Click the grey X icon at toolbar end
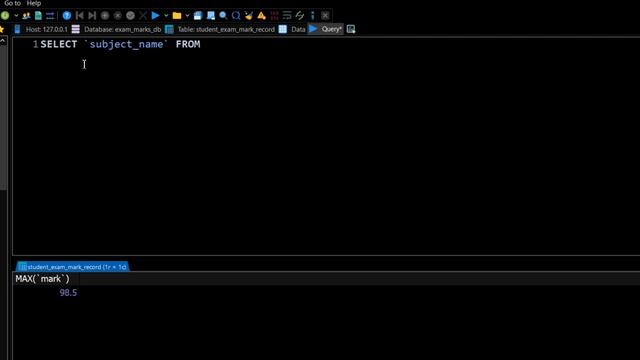 coord(325,16)
